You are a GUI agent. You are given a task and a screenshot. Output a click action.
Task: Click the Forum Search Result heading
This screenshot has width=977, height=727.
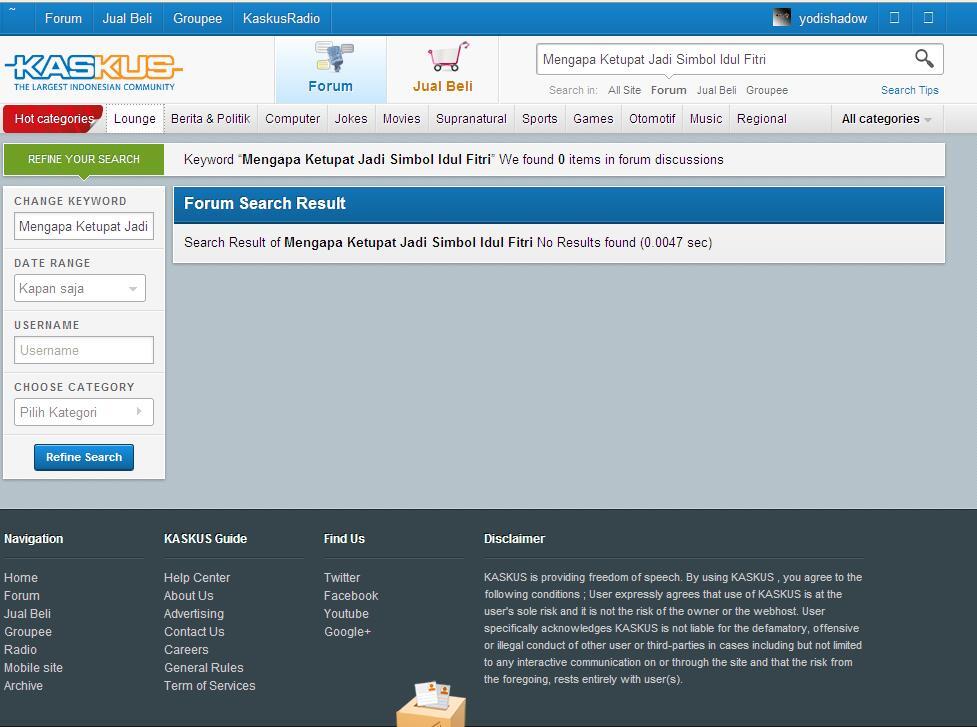point(265,203)
